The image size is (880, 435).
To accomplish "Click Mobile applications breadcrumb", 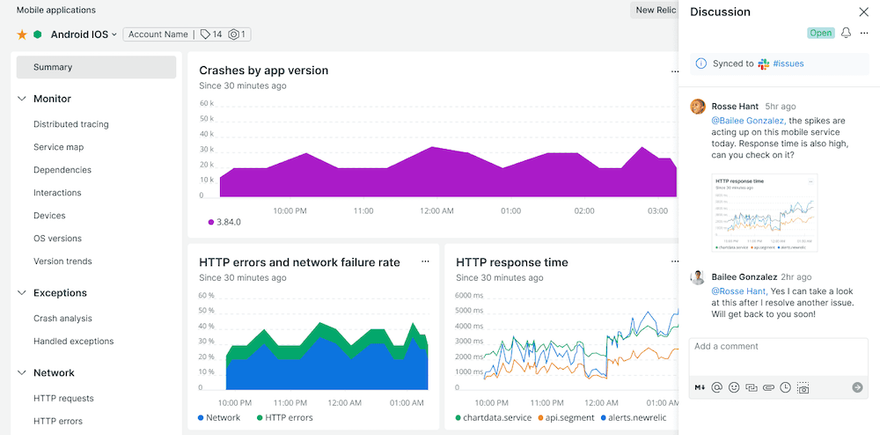I will click(56, 10).
